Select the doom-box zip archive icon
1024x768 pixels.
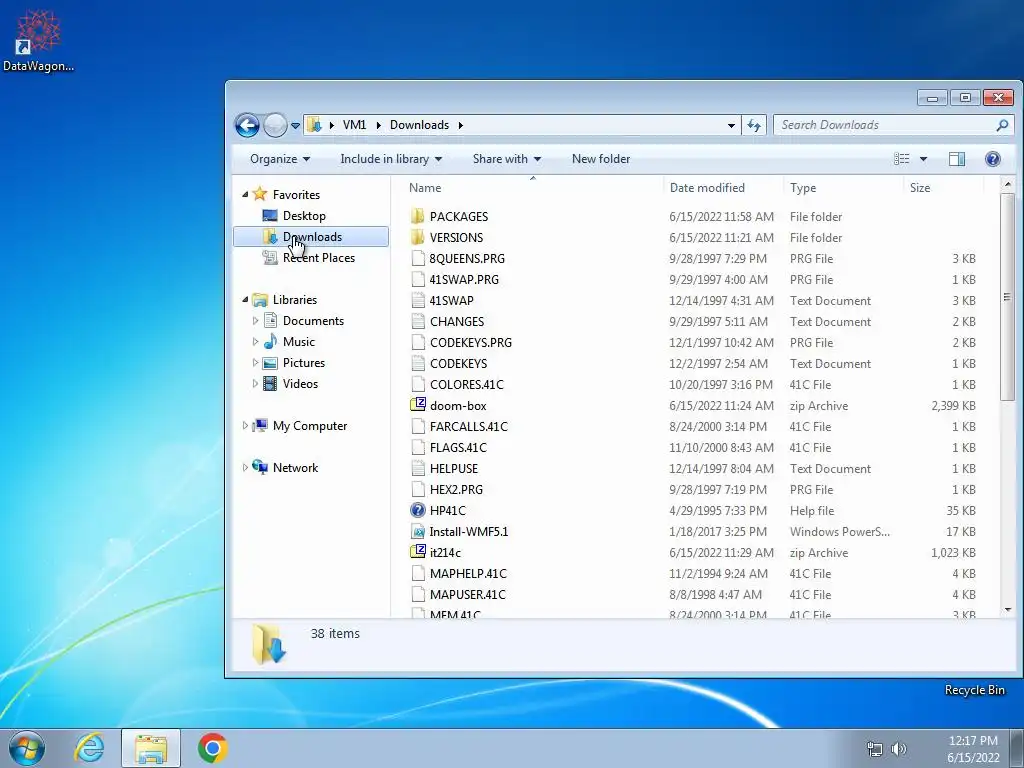click(x=418, y=405)
